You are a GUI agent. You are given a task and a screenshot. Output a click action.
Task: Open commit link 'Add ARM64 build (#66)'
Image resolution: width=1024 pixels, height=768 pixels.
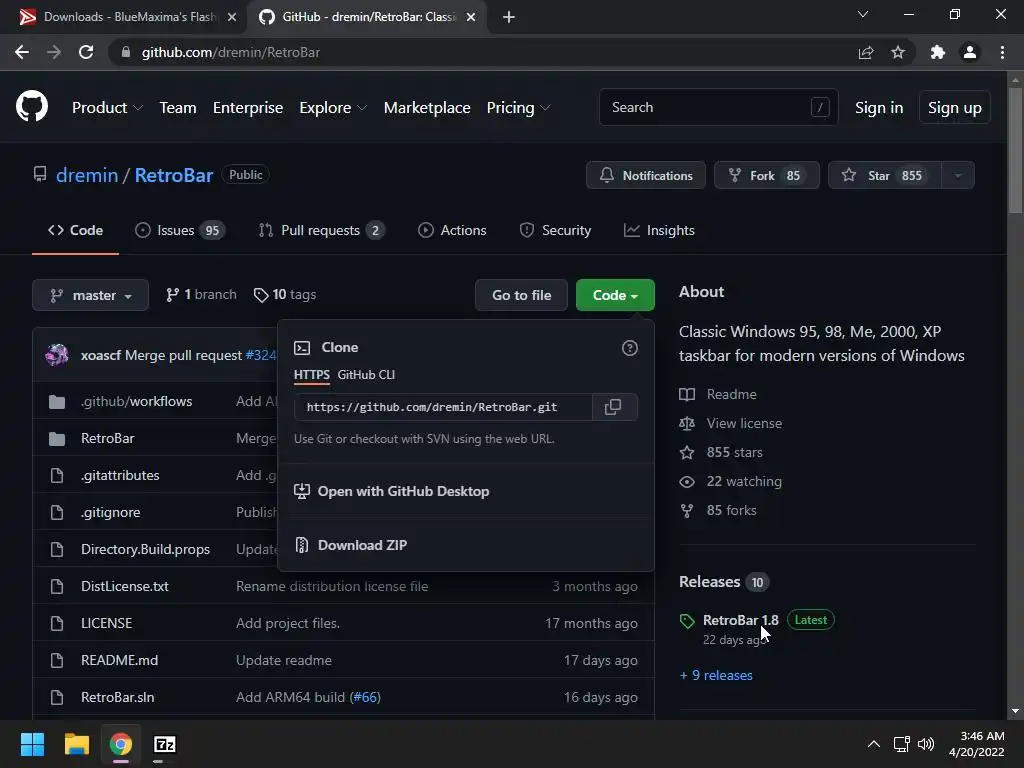coord(308,697)
